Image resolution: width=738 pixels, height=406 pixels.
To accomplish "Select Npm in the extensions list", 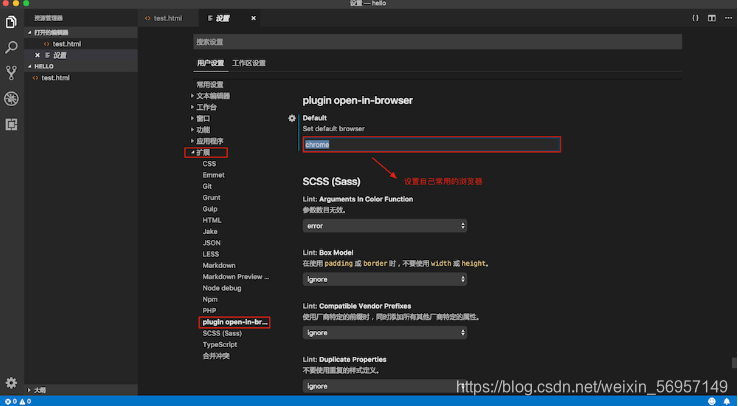I will click(210, 299).
